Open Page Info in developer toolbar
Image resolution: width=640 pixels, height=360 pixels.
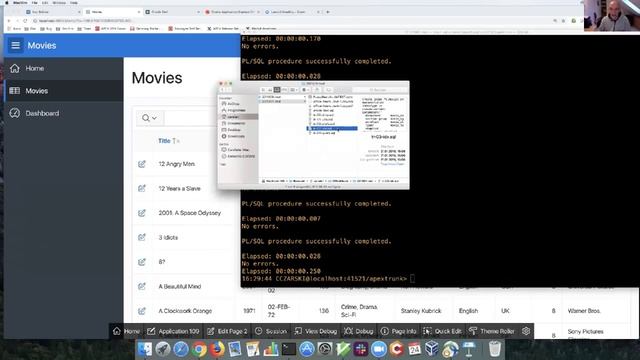[x=398, y=331]
